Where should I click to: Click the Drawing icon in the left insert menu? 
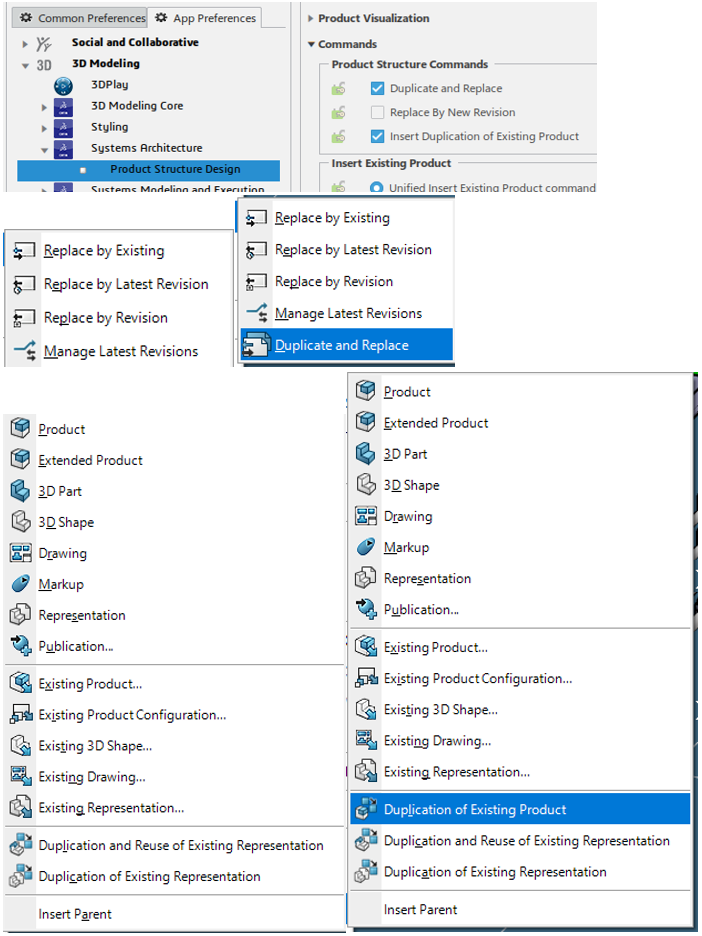pos(20,553)
